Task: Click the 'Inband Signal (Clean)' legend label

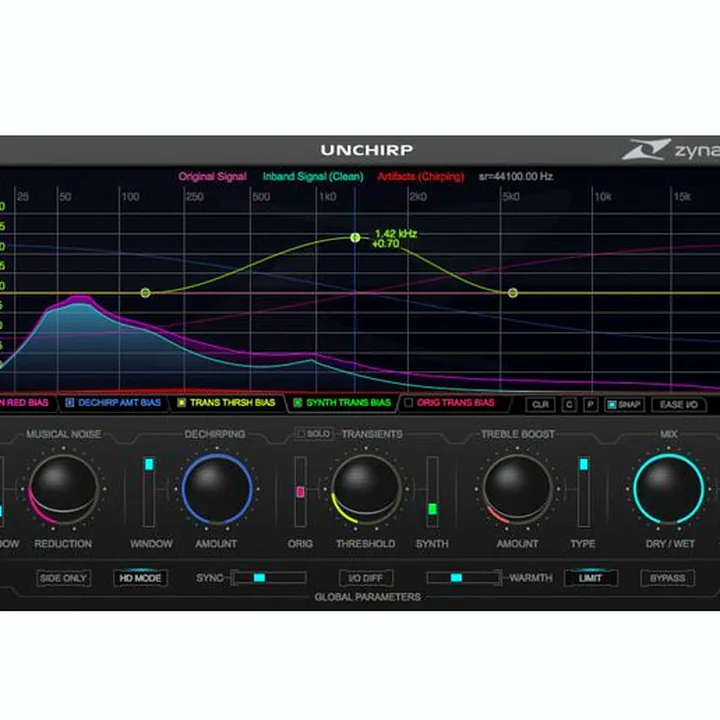Action: (313, 176)
